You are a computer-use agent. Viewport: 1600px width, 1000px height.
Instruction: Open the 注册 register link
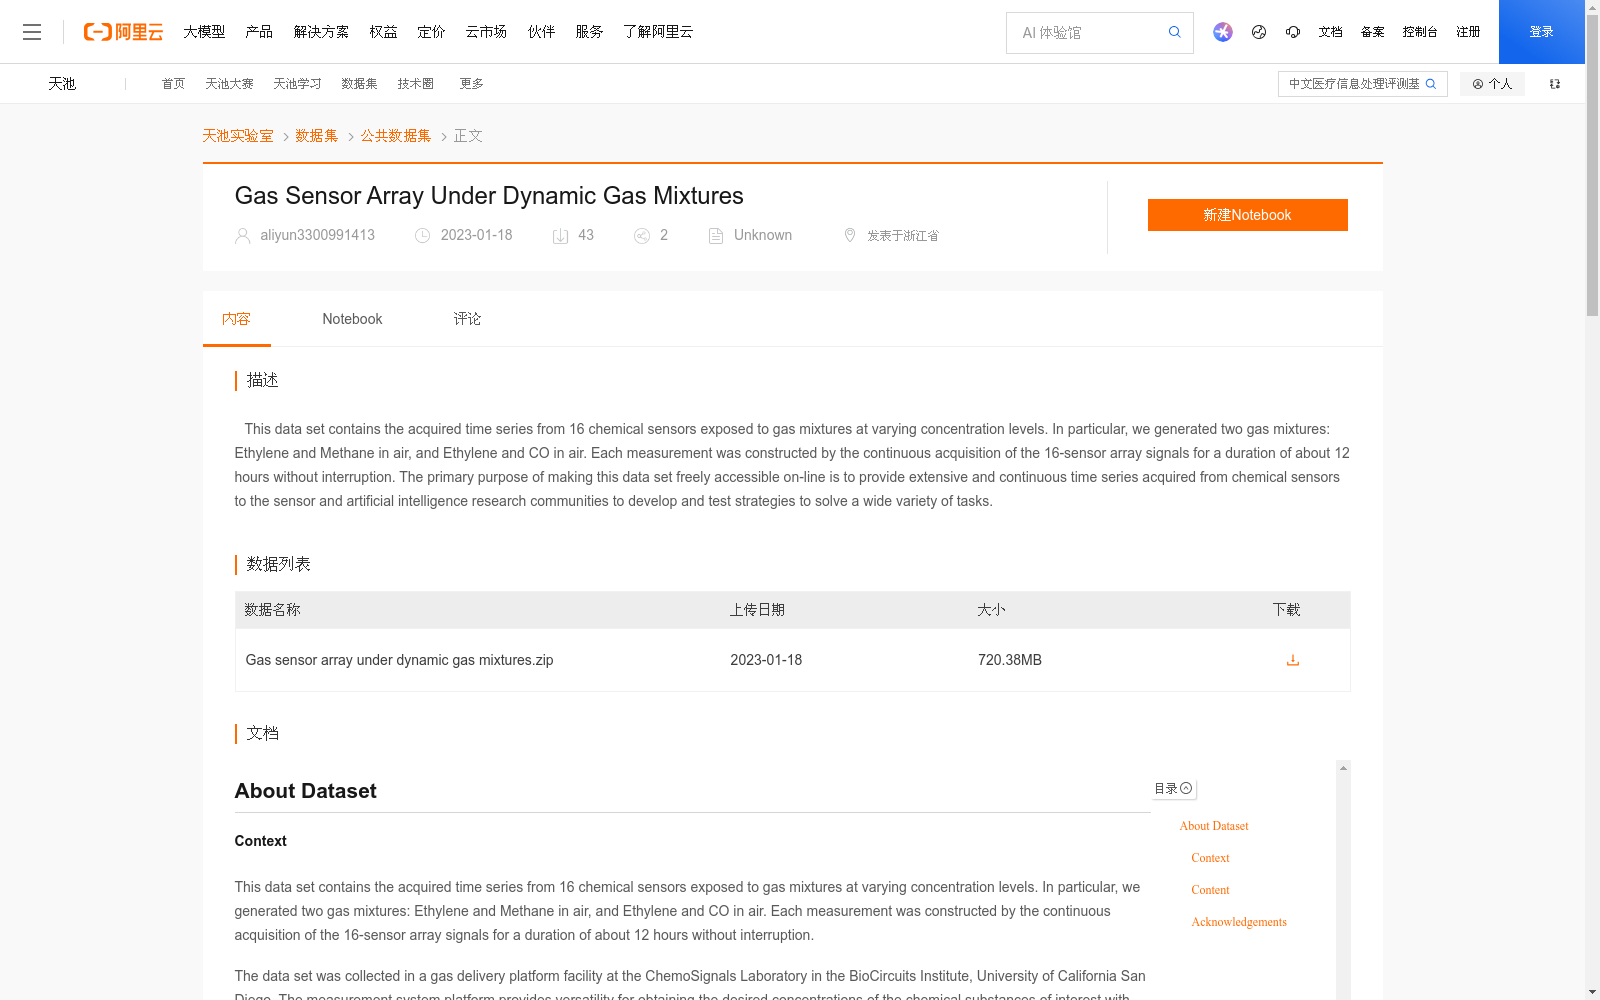pos(1468,32)
